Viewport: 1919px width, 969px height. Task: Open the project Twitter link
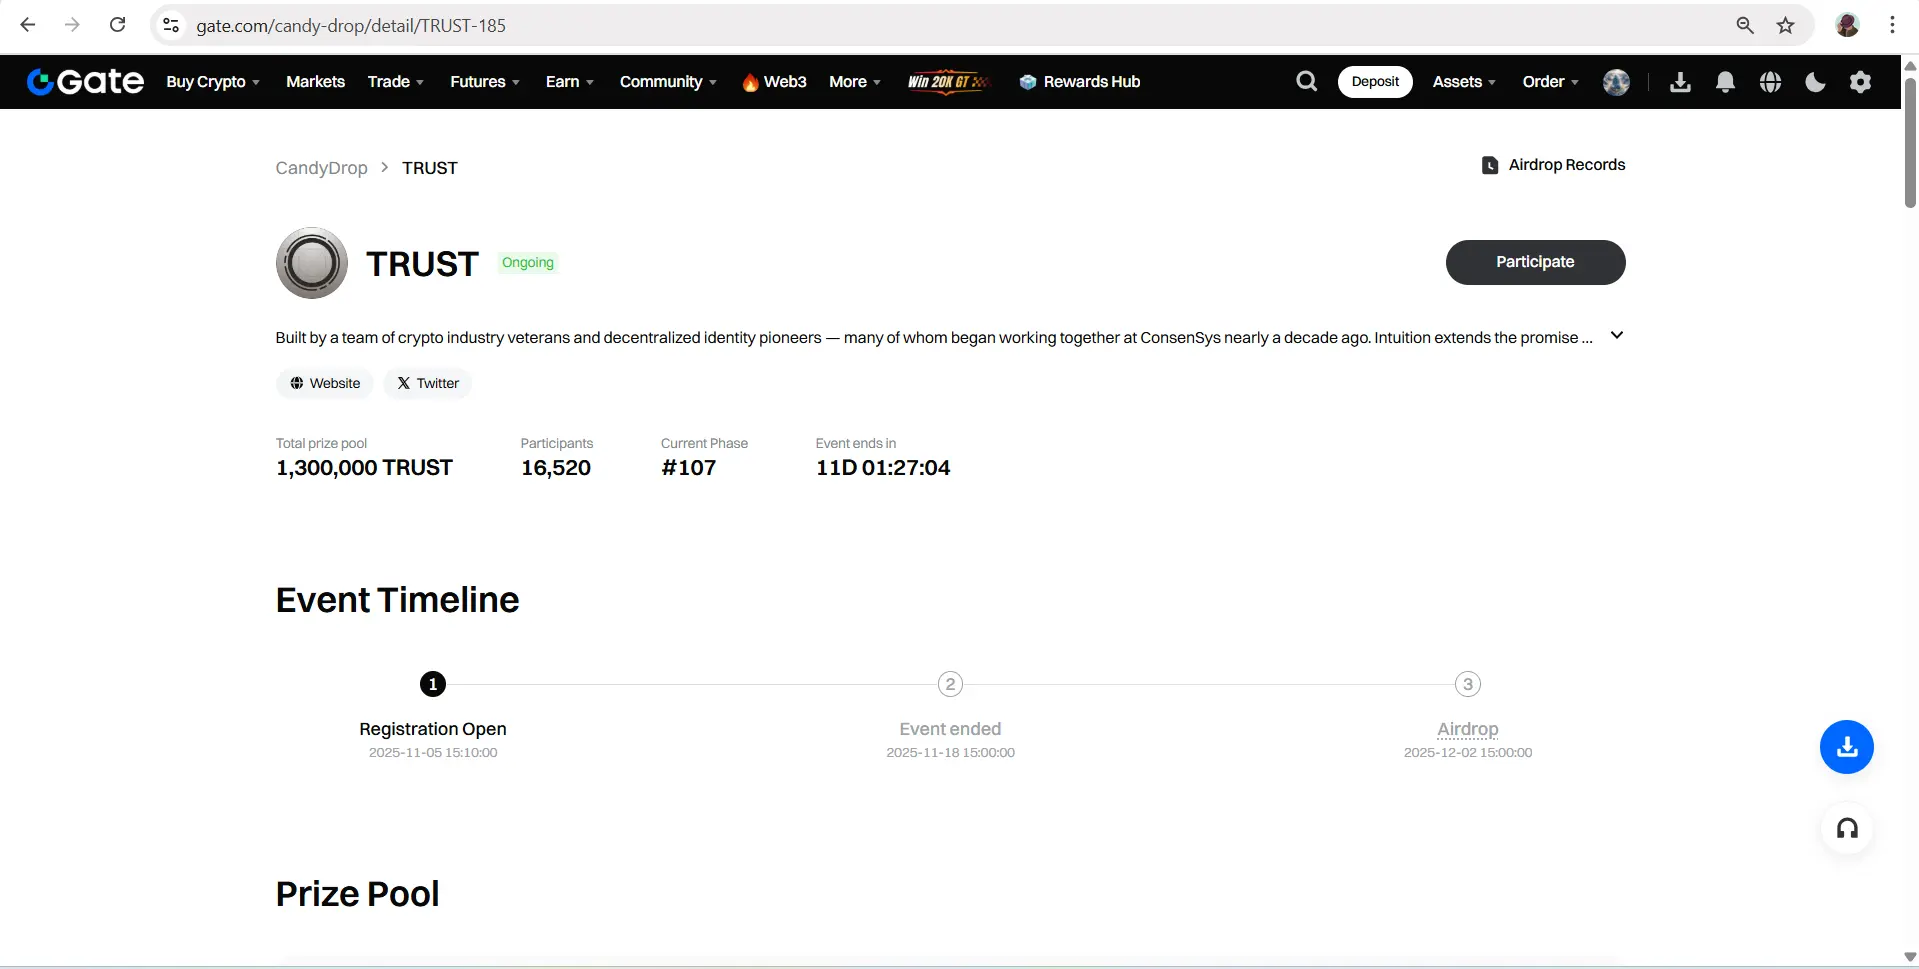coord(428,383)
